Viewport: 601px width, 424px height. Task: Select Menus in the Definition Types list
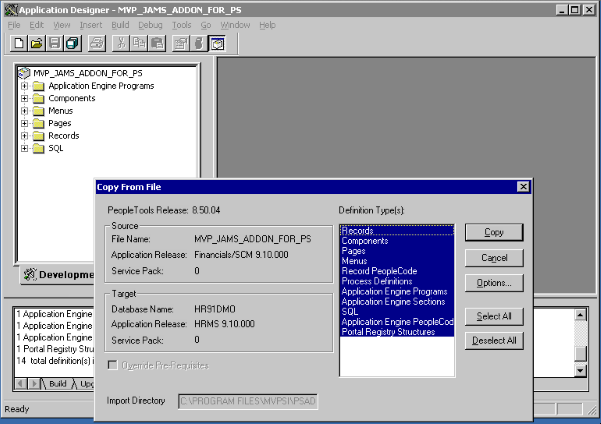coord(397,261)
